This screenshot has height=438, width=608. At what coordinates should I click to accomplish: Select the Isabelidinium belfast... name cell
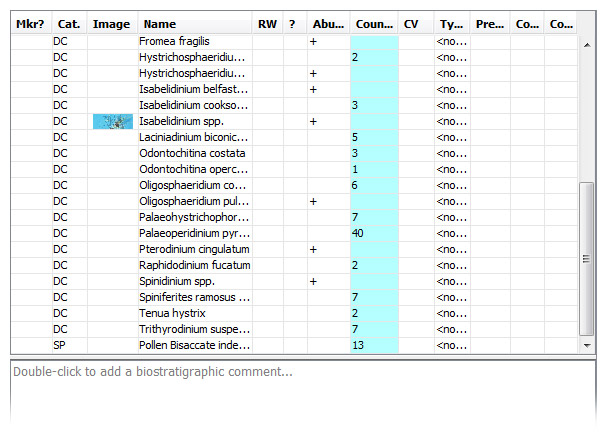click(195, 90)
